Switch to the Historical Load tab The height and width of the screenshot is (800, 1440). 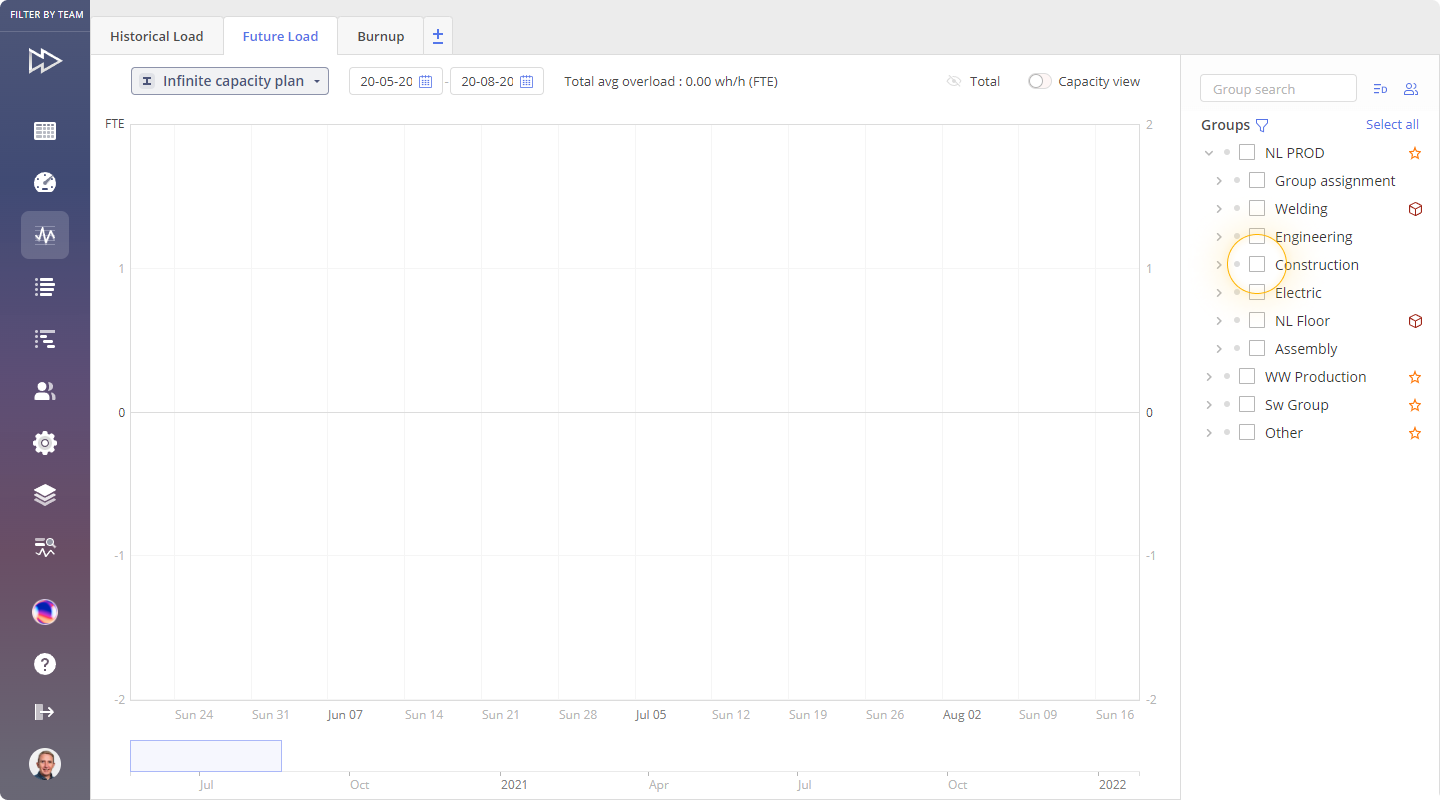[x=157, y=36]
